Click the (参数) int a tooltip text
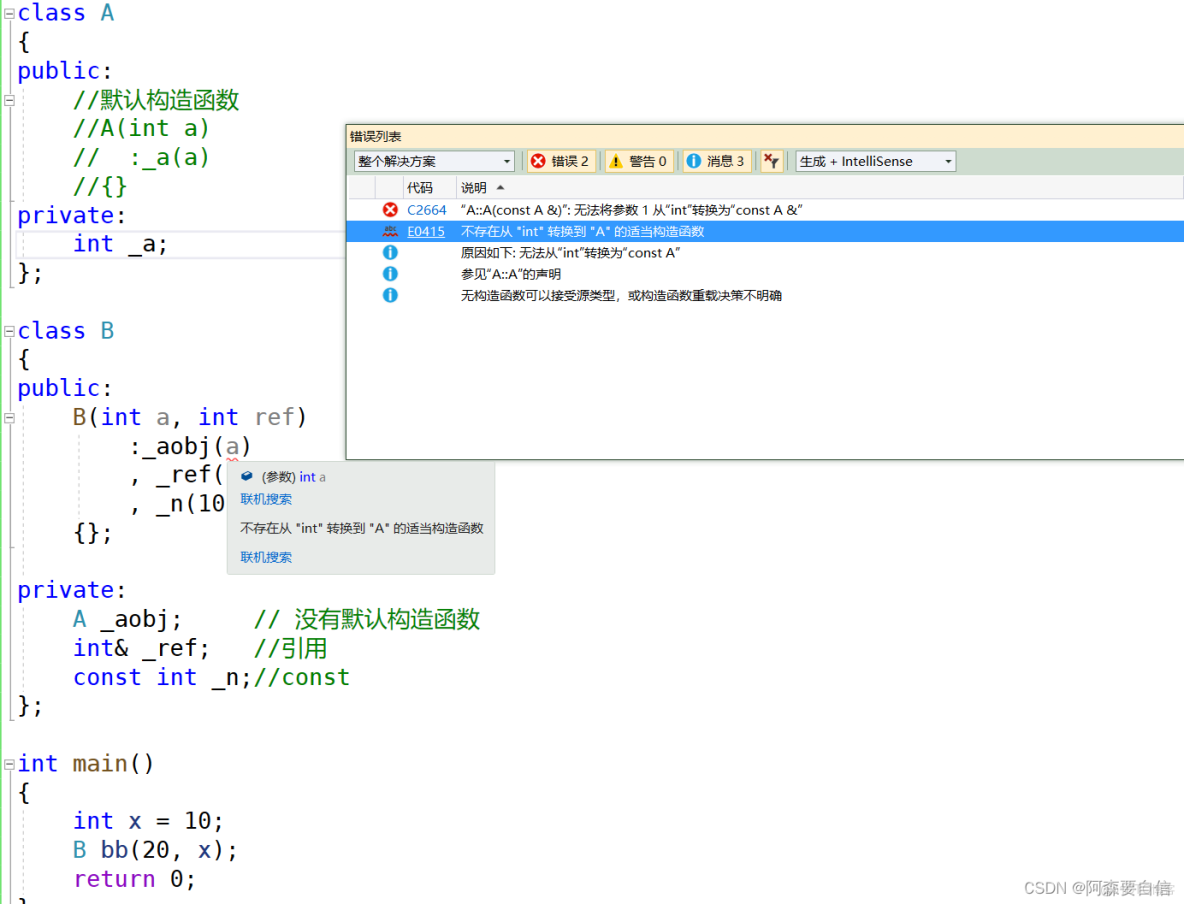This screenshot has height=904, width=1184. (294, 477)
